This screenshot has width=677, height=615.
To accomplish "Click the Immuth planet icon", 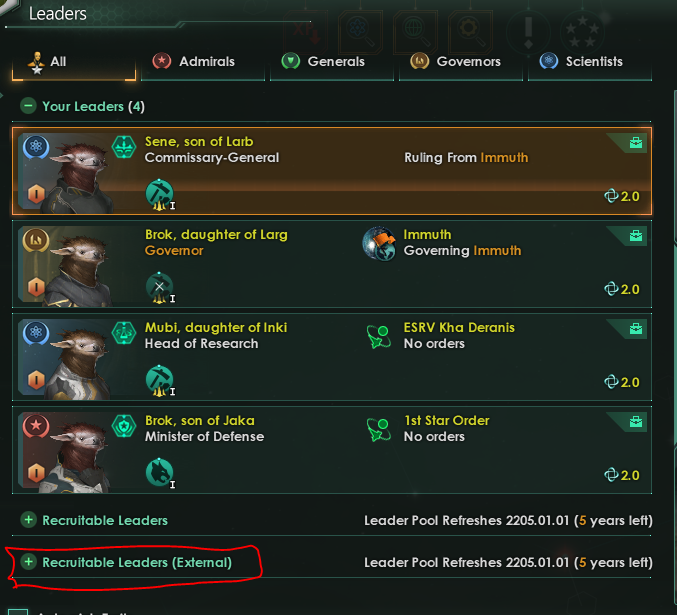I will [x=379, y=242].
